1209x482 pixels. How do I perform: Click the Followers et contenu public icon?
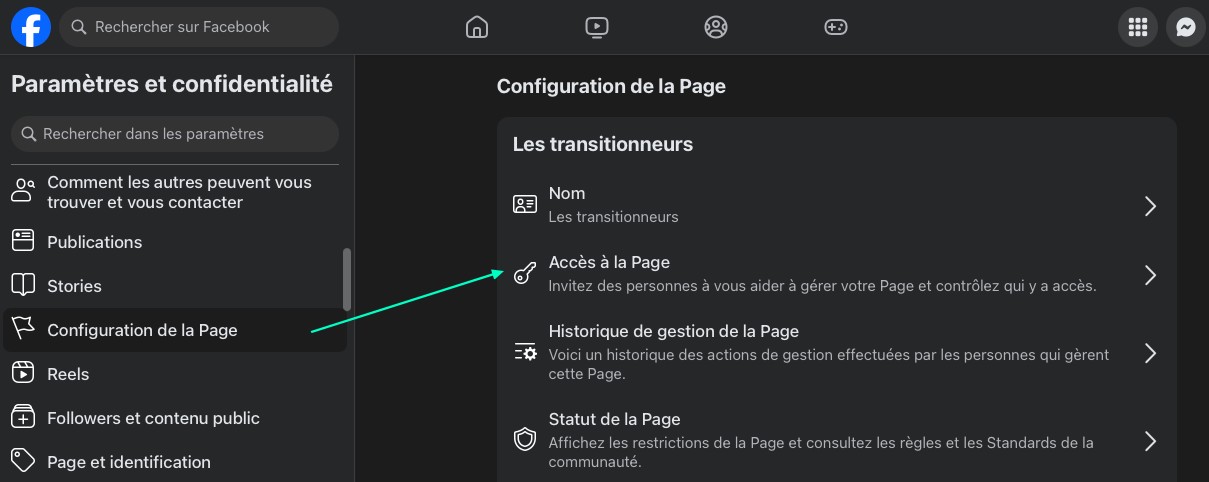[x=23, y=416]
